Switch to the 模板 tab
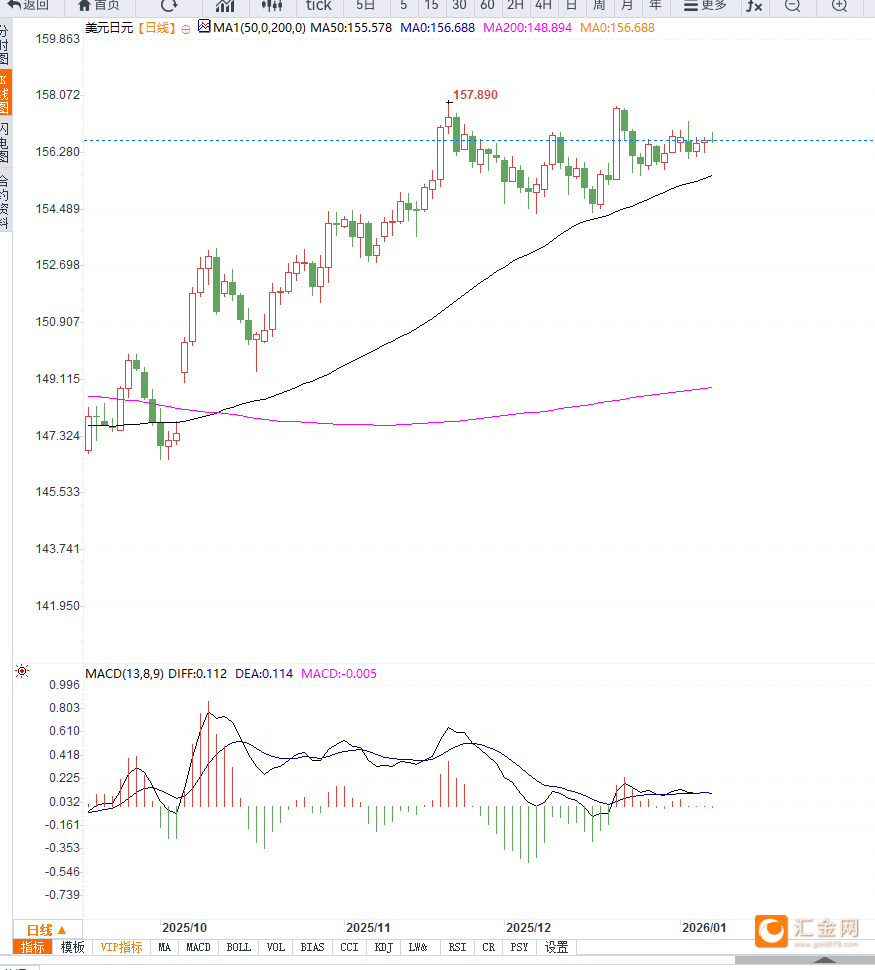The width and height of the screenshot is (875, 970). click(72, 947)
